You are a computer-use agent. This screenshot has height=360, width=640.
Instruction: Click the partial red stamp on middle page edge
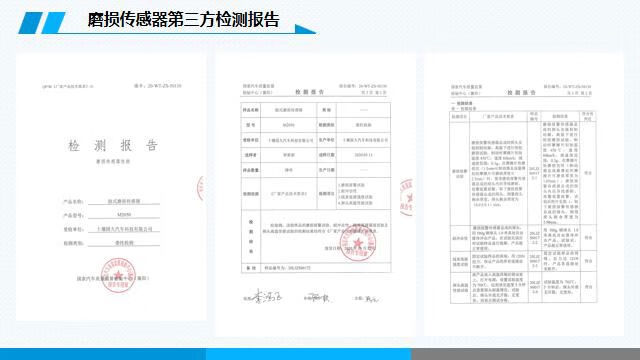pyautogui.click(x=406, y=197)
